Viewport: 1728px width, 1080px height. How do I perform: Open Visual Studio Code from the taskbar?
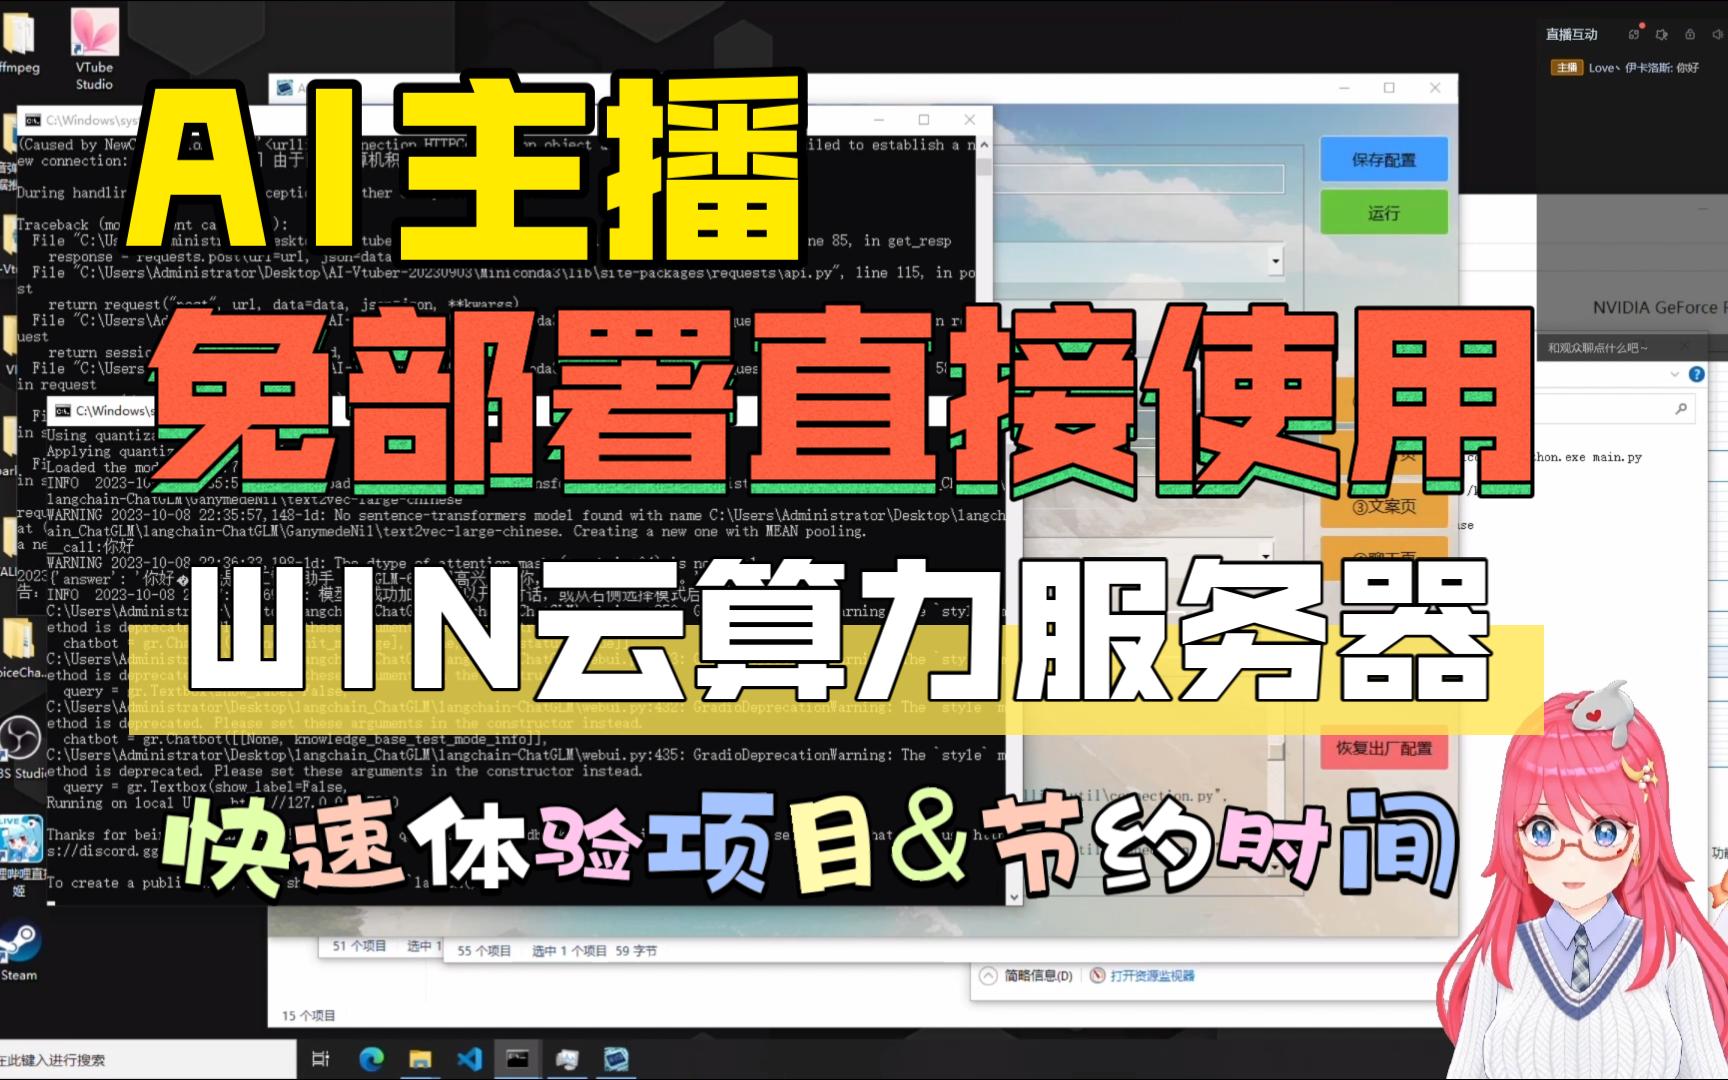click(469, 1059)
